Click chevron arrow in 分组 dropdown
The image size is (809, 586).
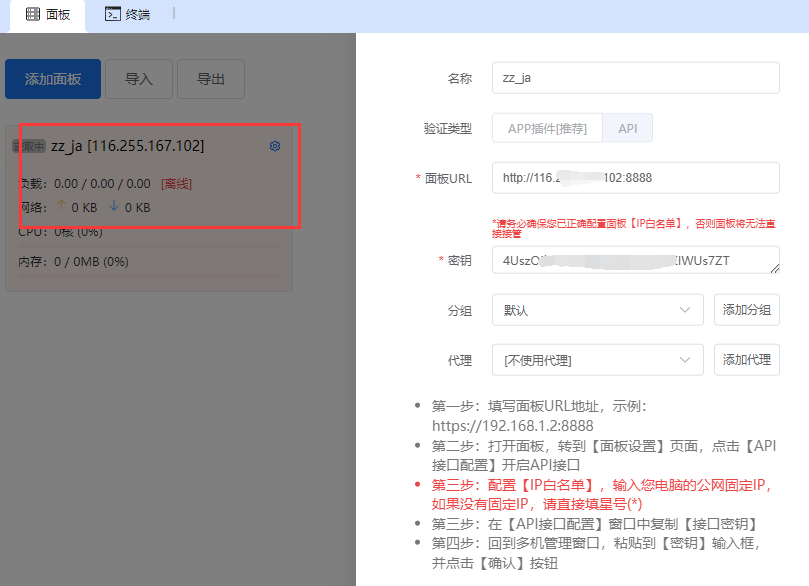(x=685, y=310)
